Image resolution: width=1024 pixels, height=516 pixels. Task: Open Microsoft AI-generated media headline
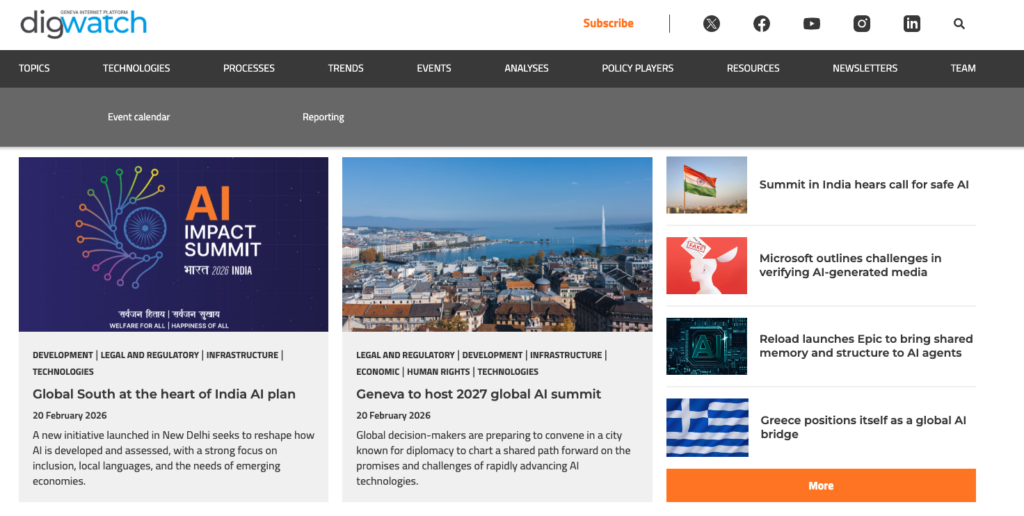[850, 265]
